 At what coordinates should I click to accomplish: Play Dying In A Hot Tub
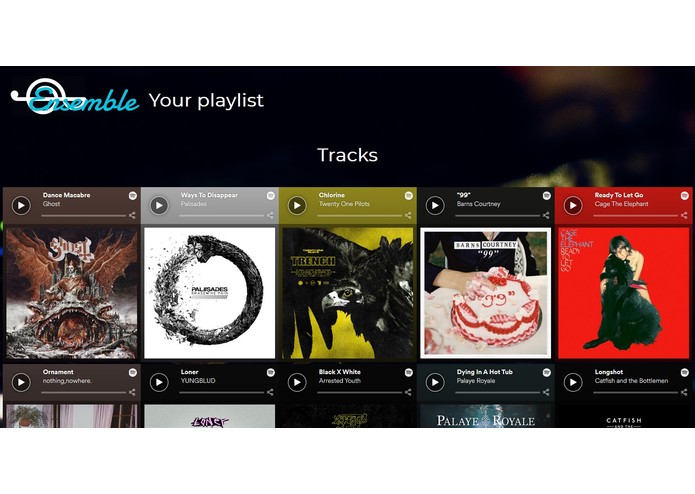435,382
